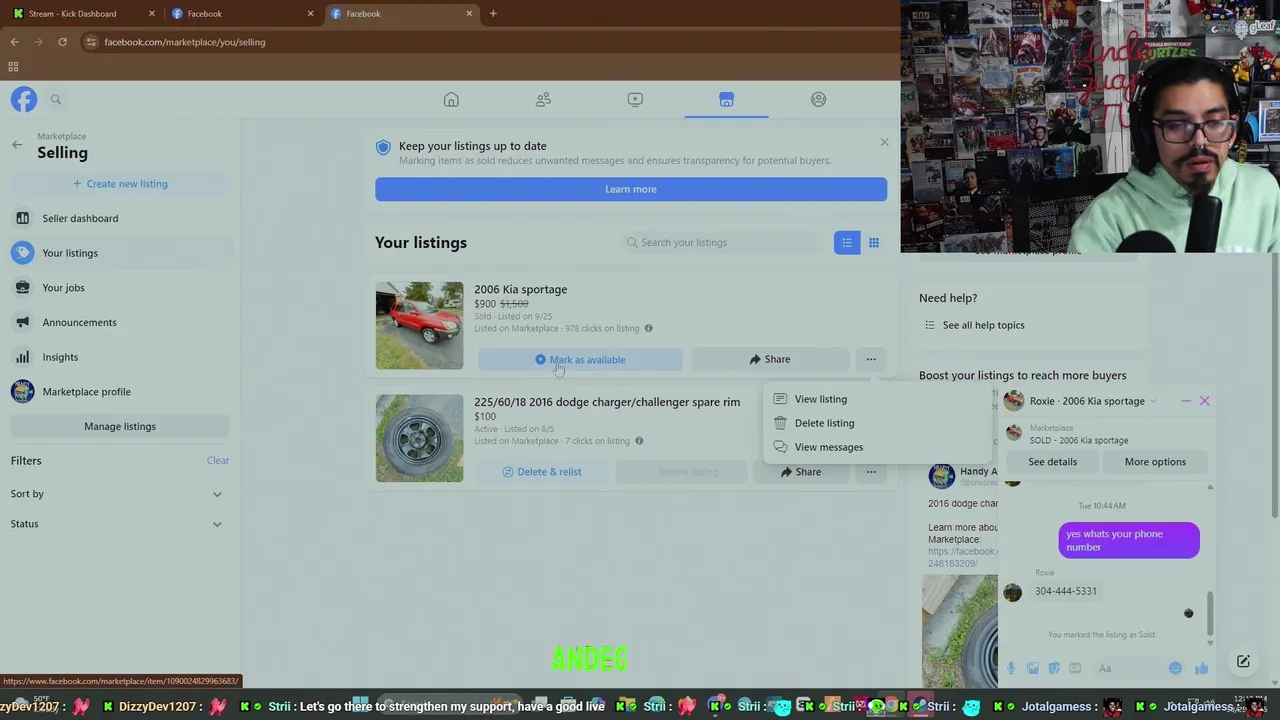1280x720 pixels.
Task: Switch listings to grid view
Action: (874, 242)
